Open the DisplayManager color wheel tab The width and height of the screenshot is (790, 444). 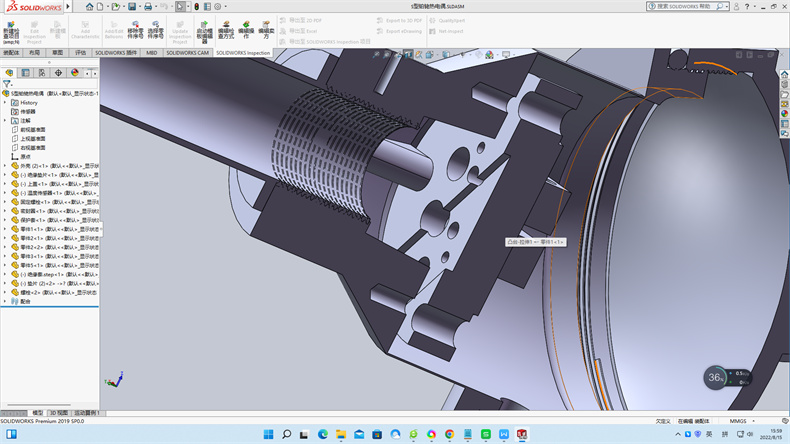[75, 73]
